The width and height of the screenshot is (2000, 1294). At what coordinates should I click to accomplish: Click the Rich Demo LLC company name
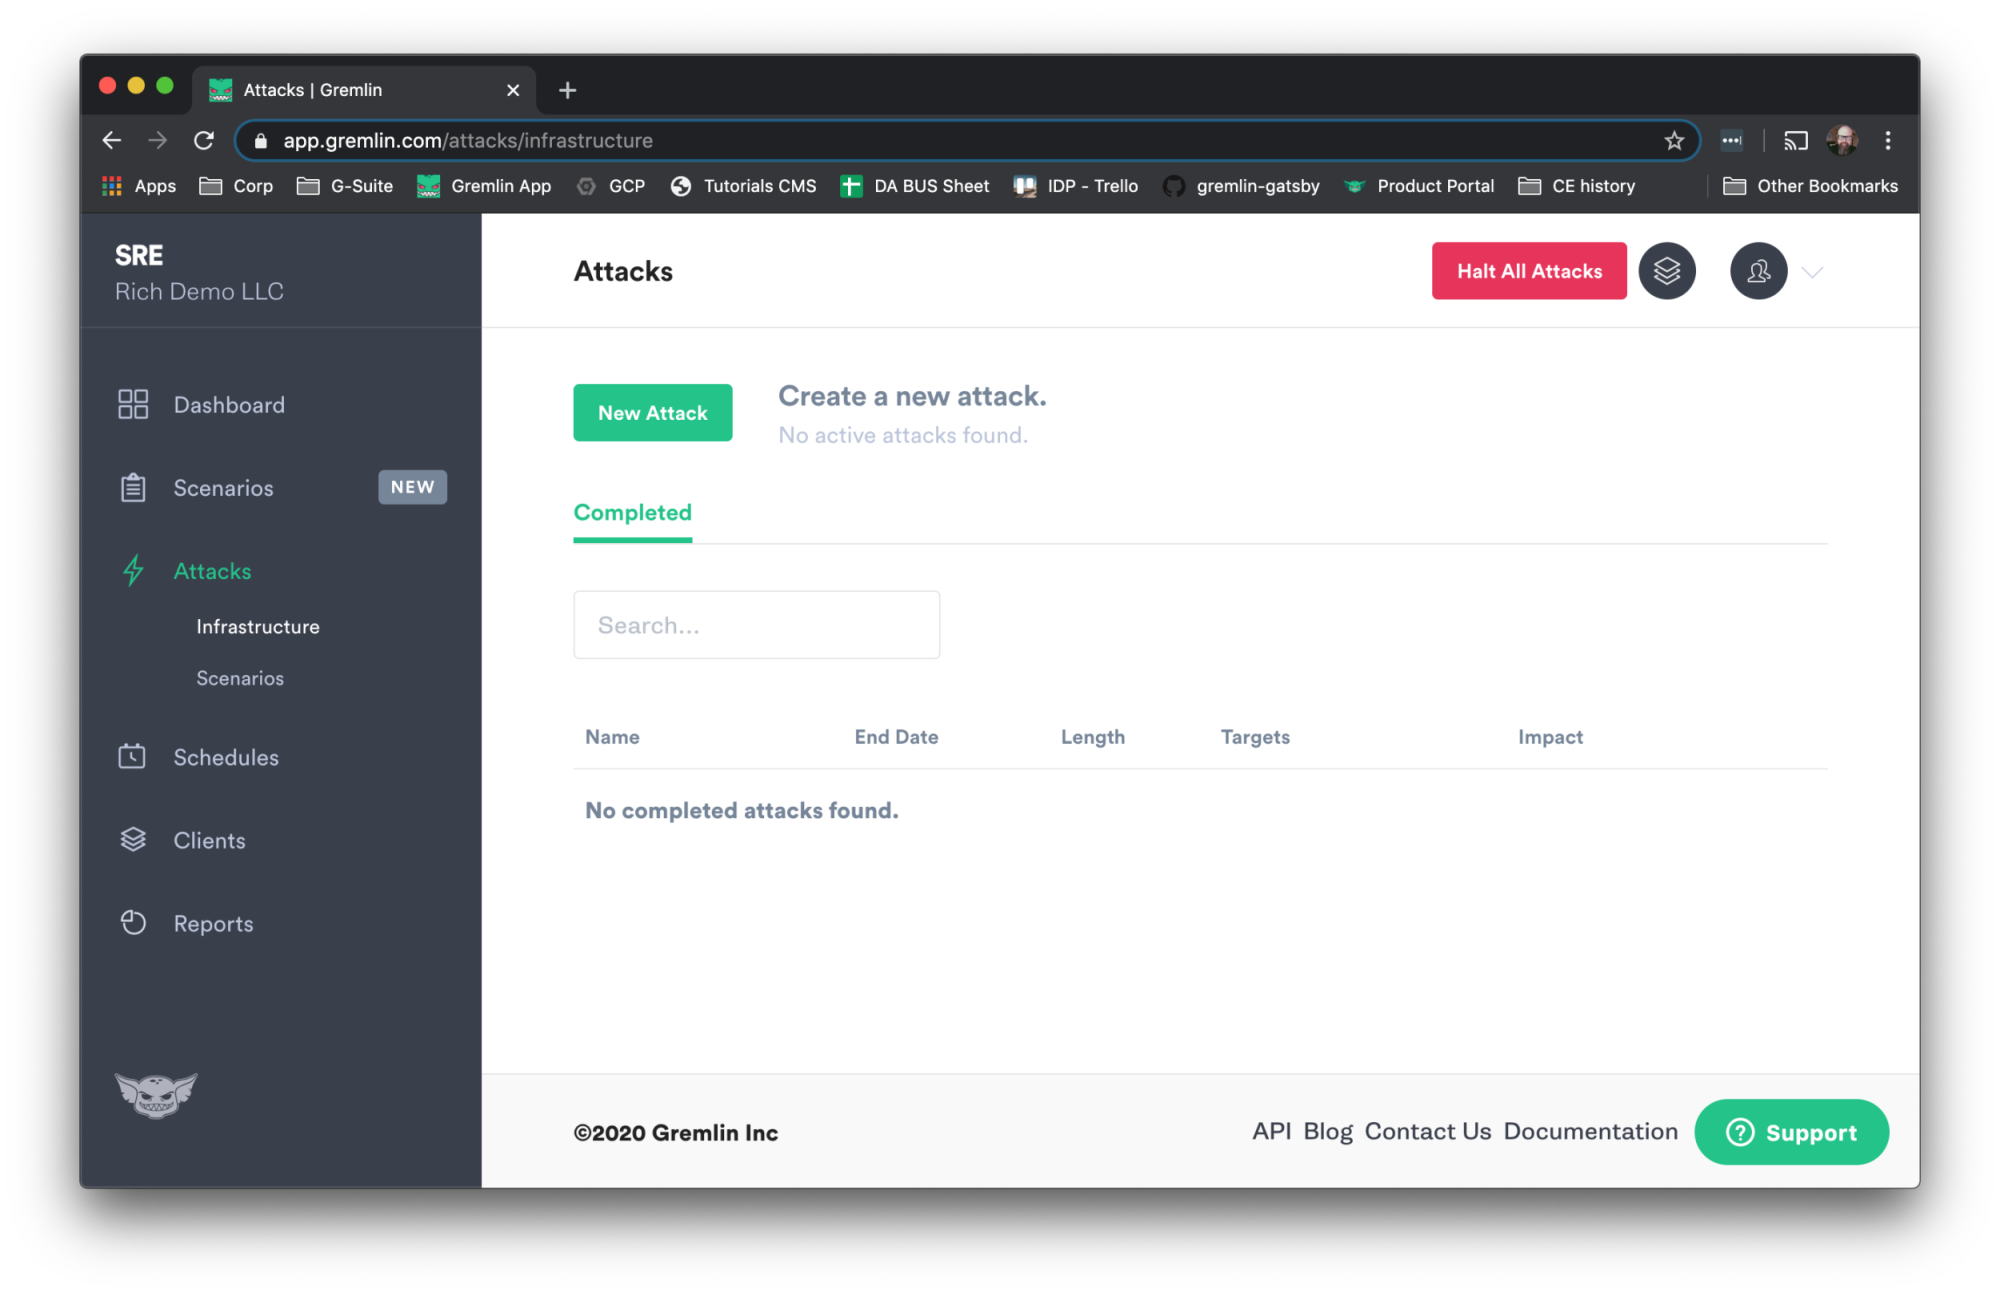coord(199,291)
